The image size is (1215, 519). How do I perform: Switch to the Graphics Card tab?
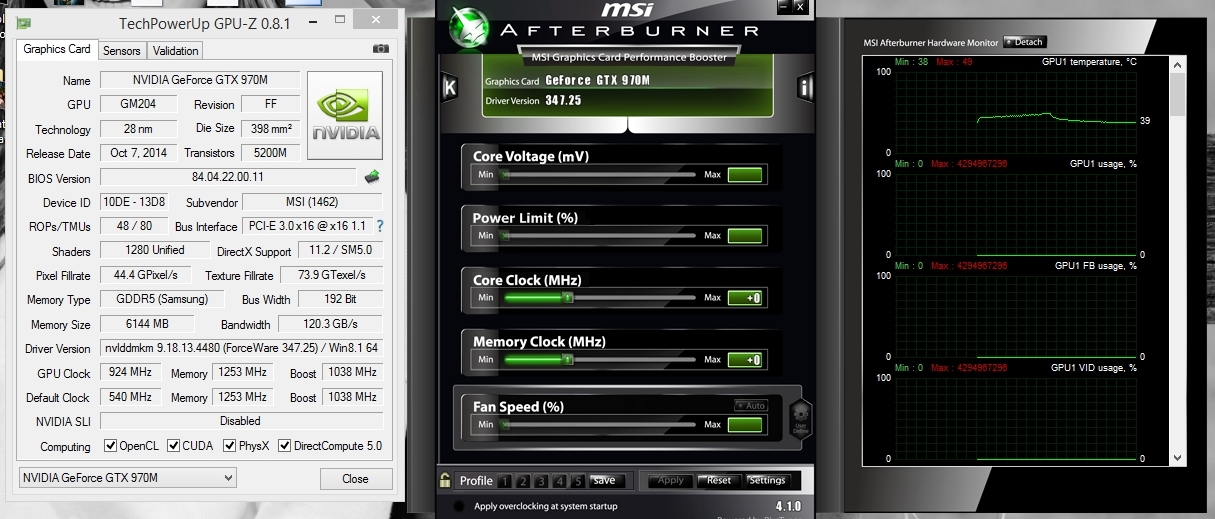pos(57,49)
